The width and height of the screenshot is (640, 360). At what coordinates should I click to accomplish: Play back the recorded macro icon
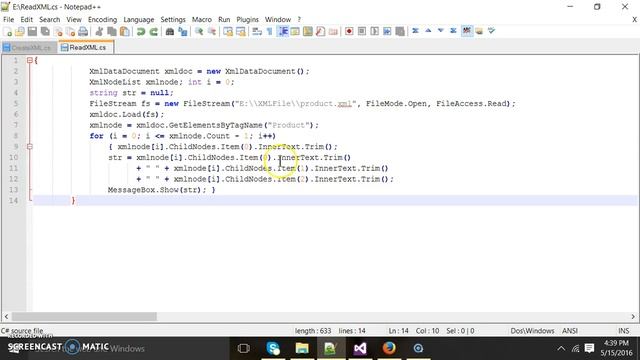coord(374,31)
